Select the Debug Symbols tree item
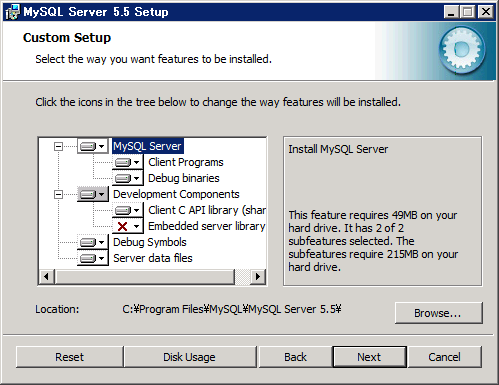The height and width of the screenshot is (385, 499). pyautogui.click(x=150, y=242)
